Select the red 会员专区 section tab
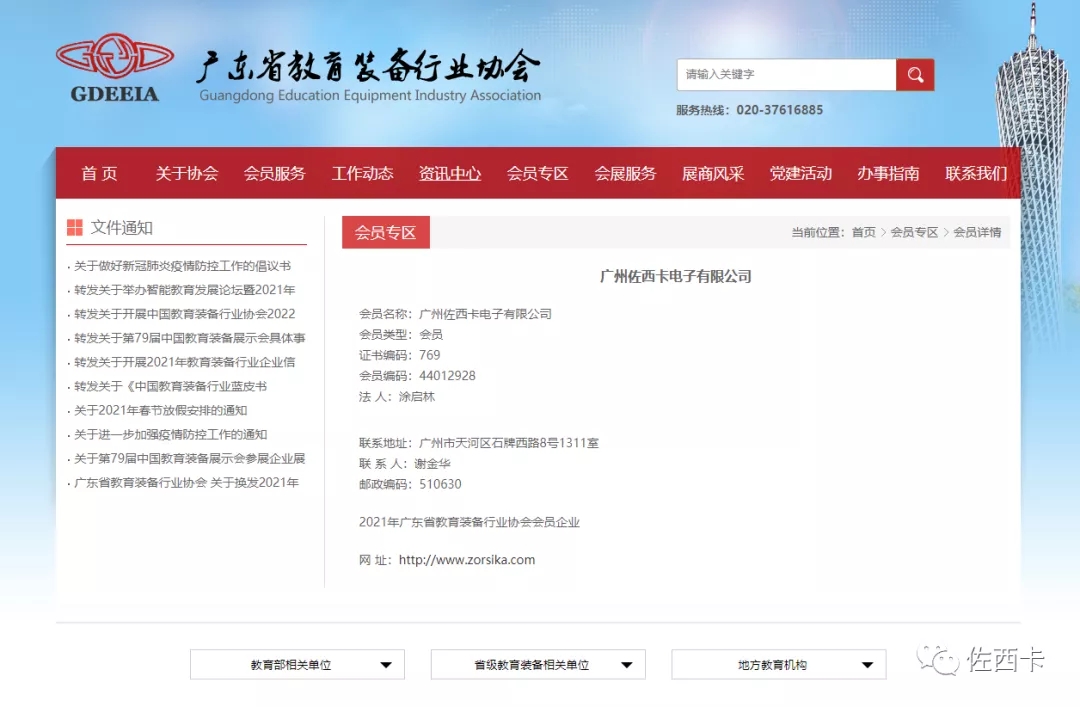This screenshot has height=707, width=1080. point(386,232)
